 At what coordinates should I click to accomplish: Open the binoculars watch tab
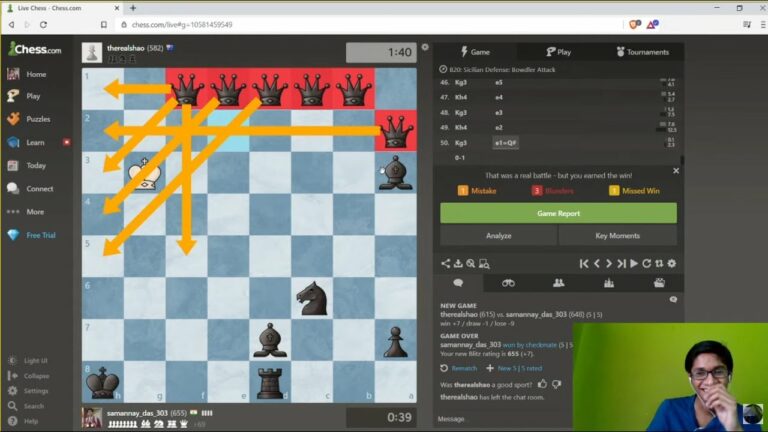tap(508, 283)
